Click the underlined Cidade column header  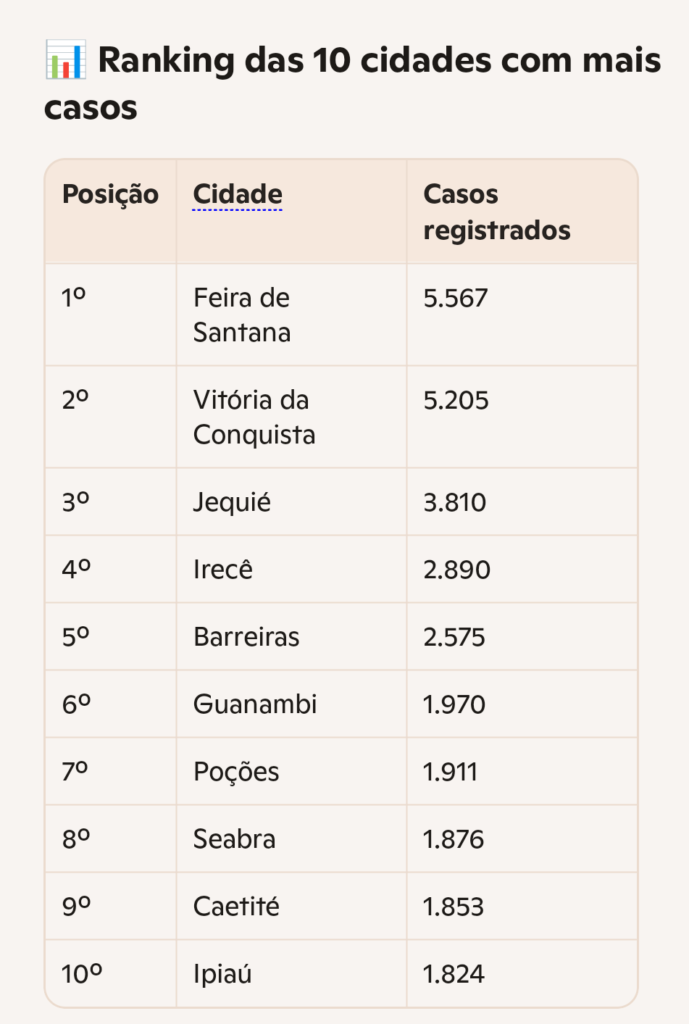coord(238,194)
